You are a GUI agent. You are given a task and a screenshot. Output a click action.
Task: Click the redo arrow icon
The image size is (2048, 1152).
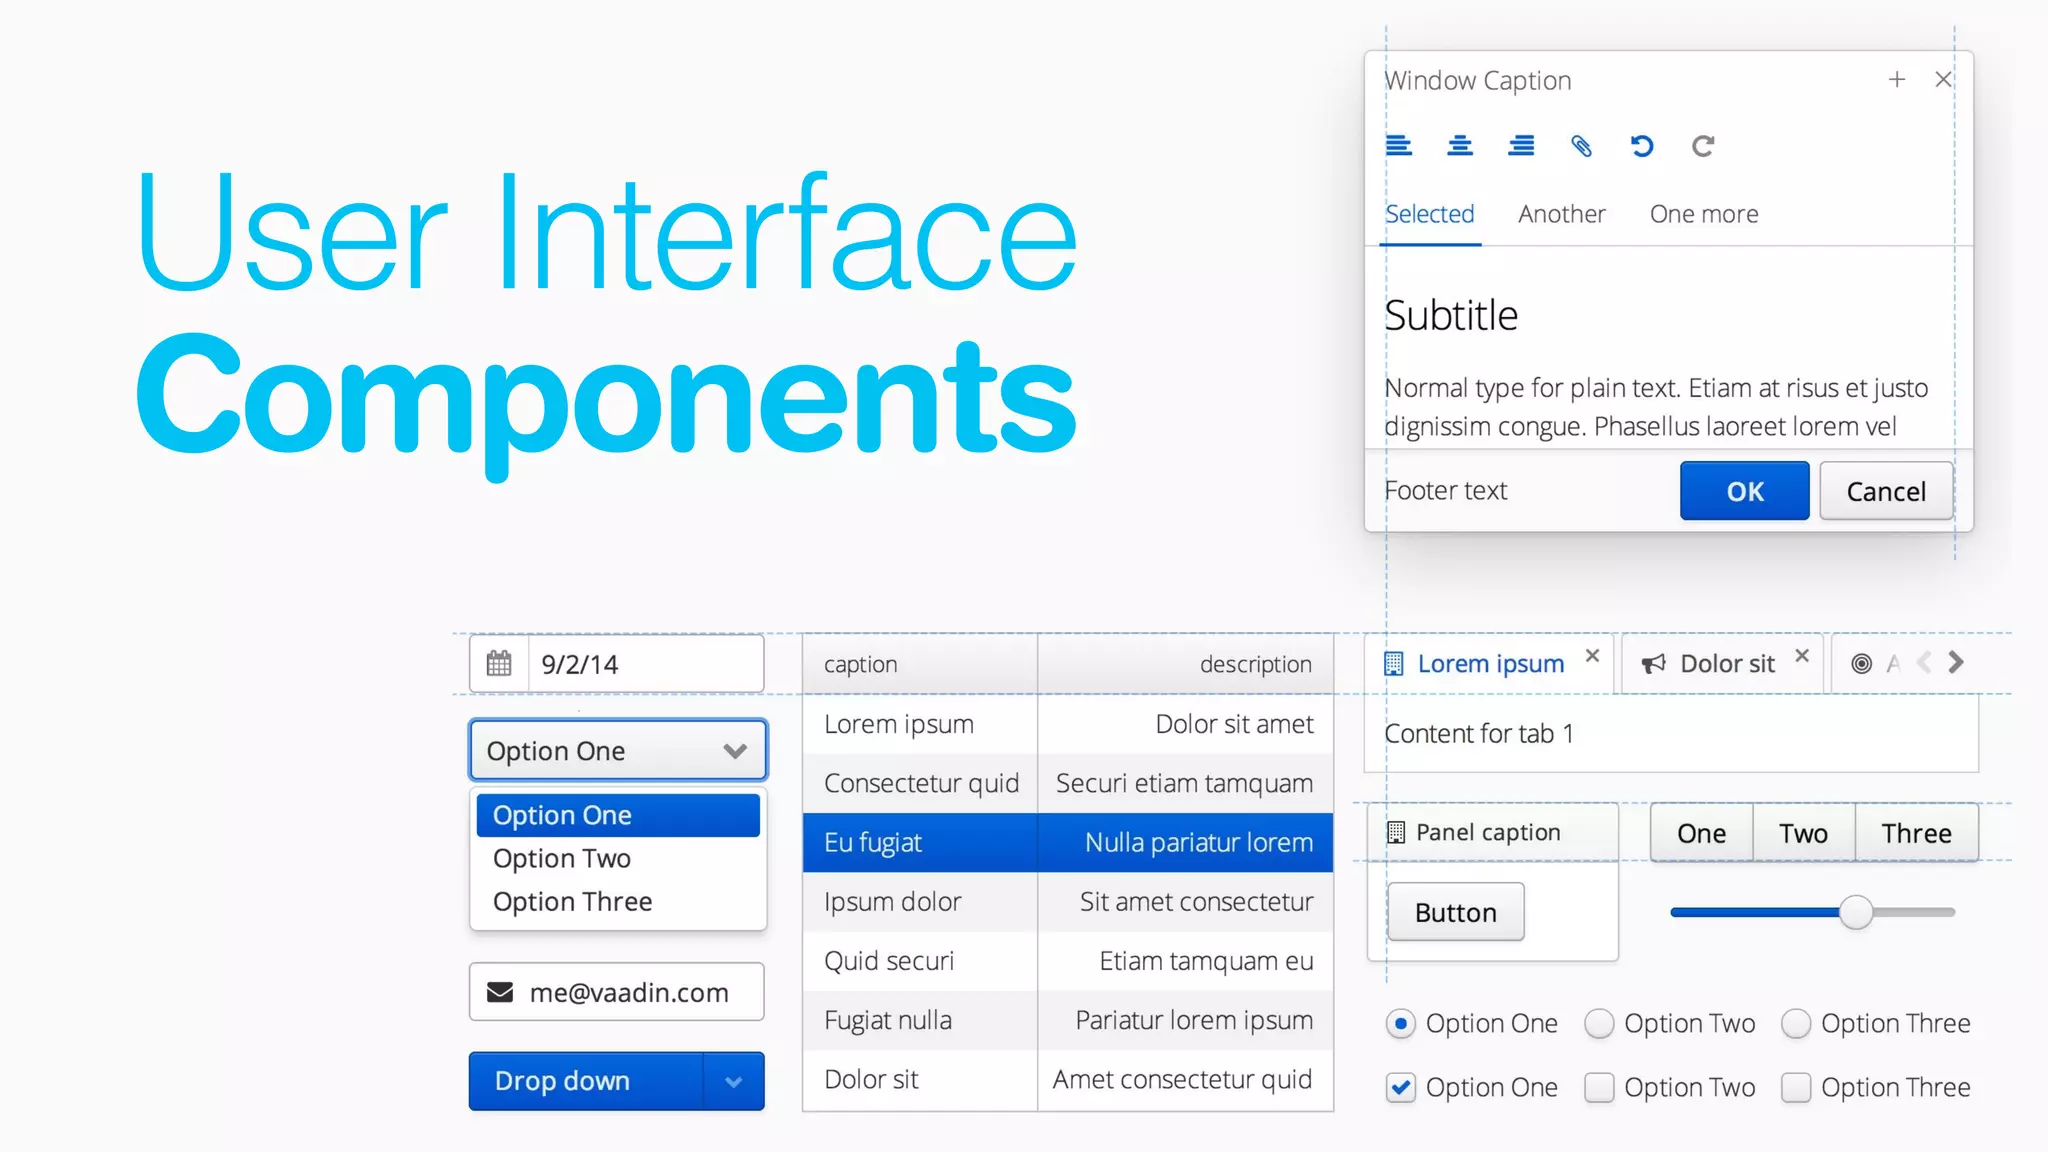pyautogui.click(x=1703, y=146)
